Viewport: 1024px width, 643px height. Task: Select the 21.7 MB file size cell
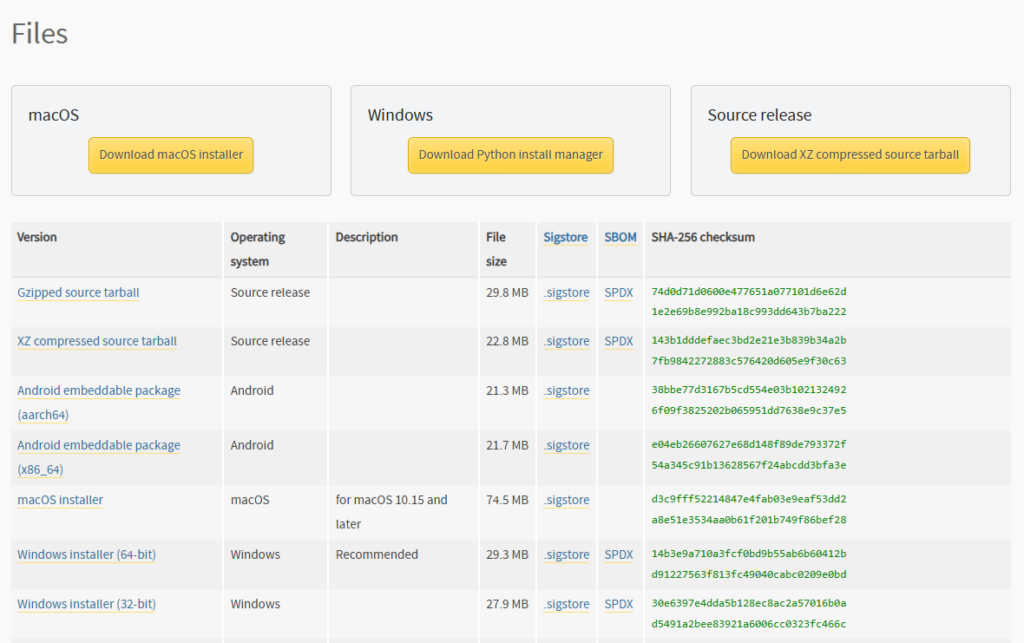coord(507,445)
